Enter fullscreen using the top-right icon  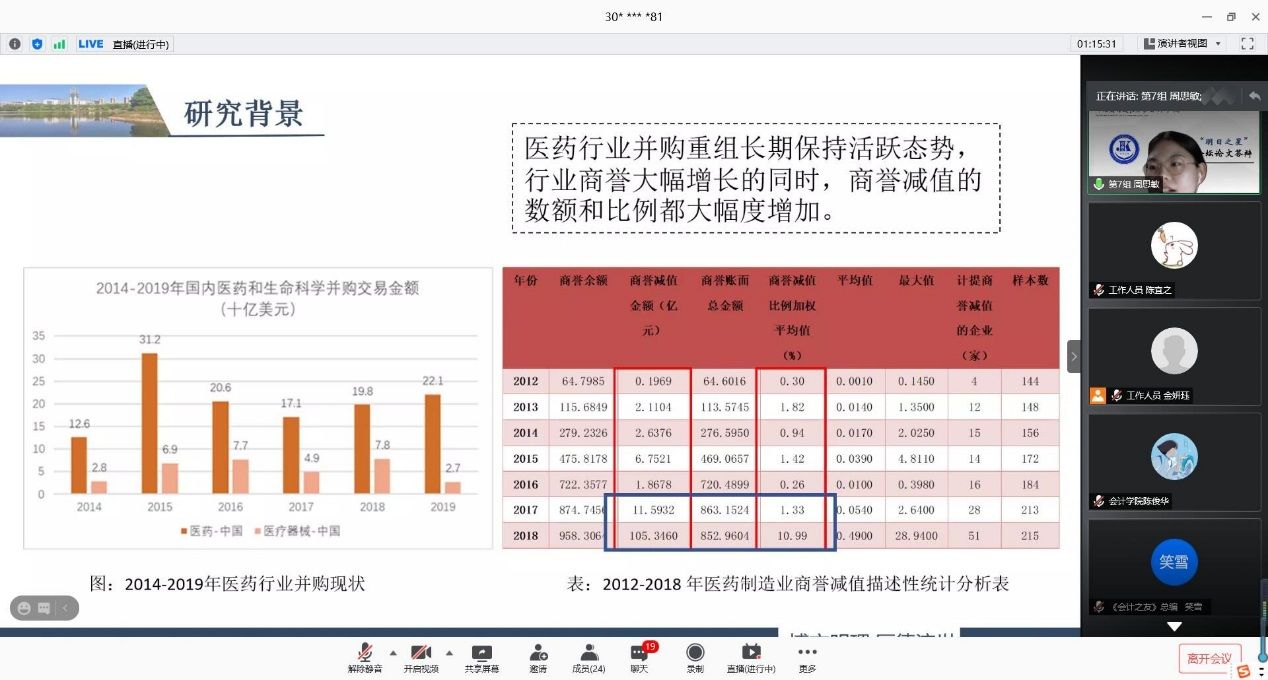[x=1247, y=44]
